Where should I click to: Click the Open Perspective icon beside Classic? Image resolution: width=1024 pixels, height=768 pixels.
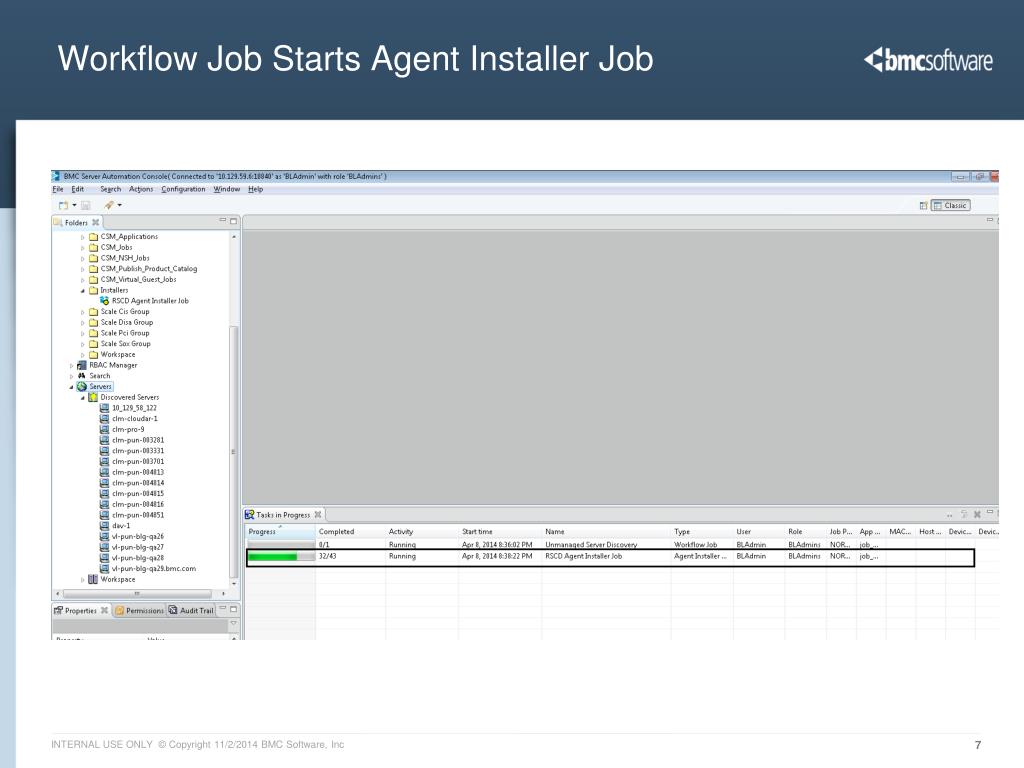coord(923,206)
